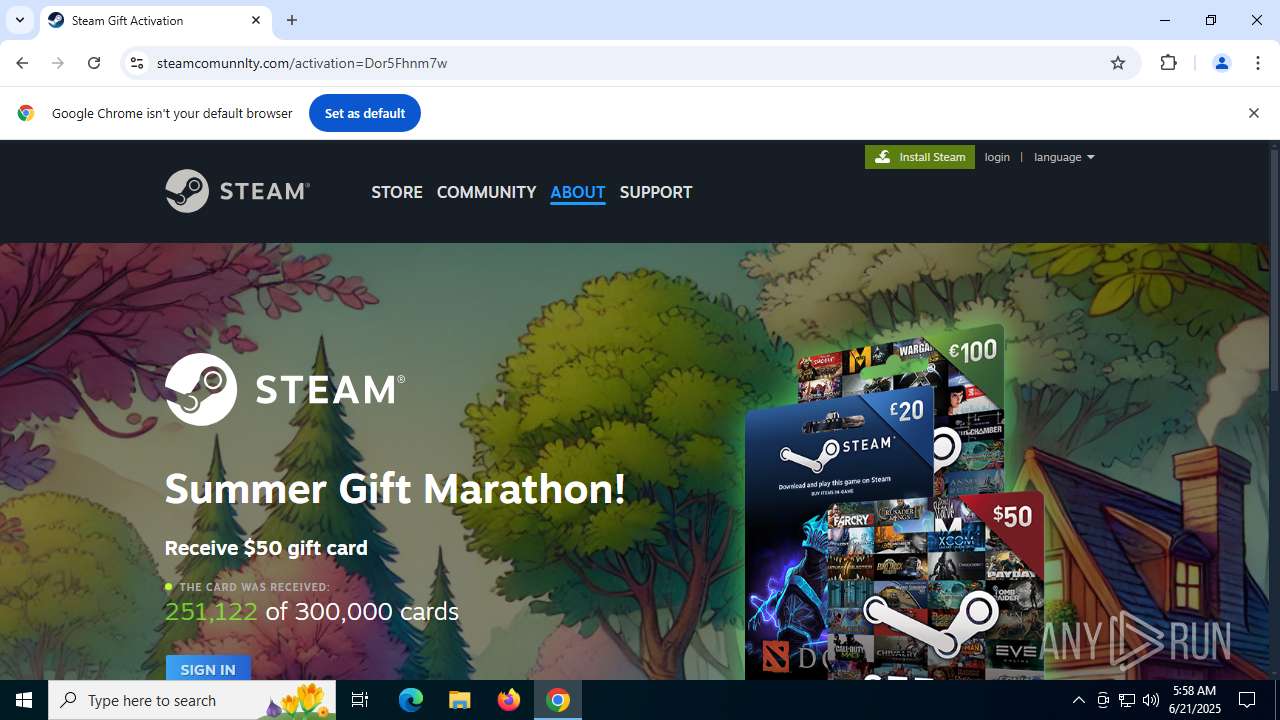
Task: Launch Microsoft Edge from the taskbar
Action: [411, 700]
